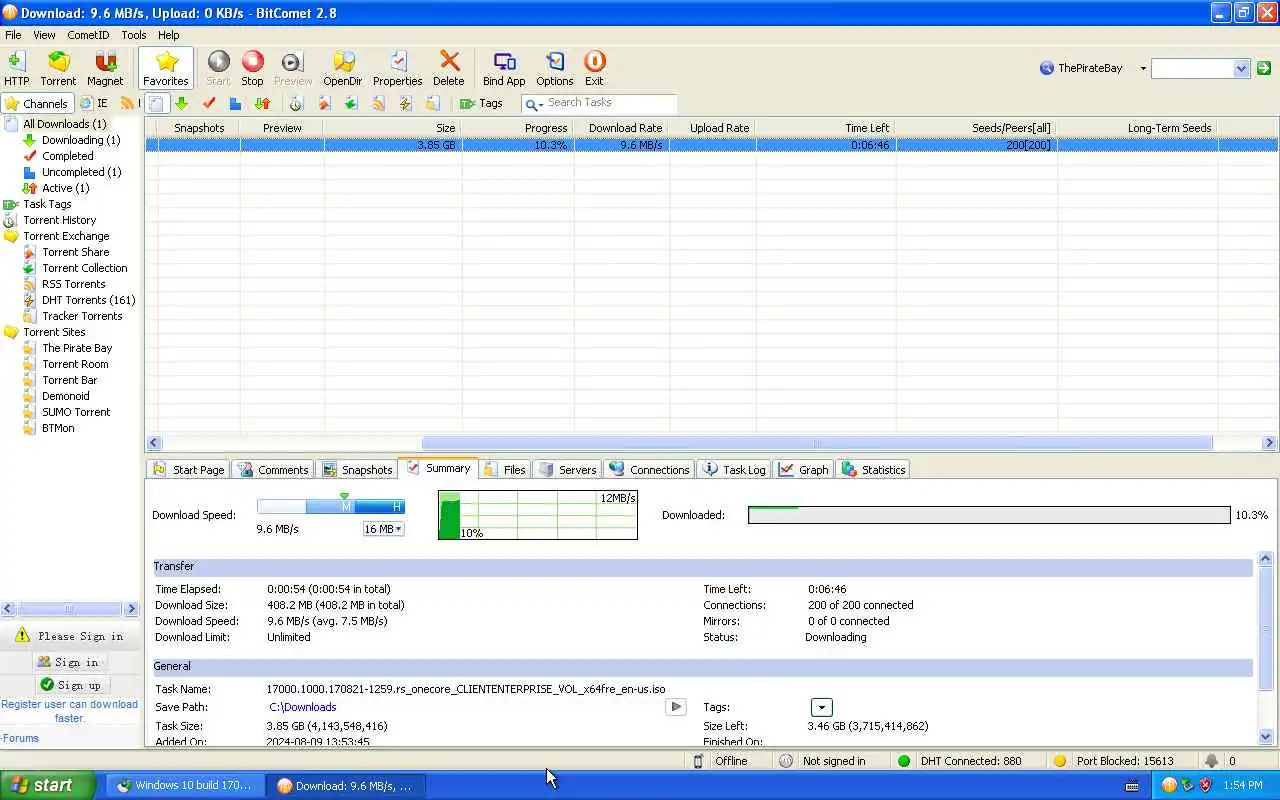Open the Tools menu
Screen dimensions: 1280x800
134,35
